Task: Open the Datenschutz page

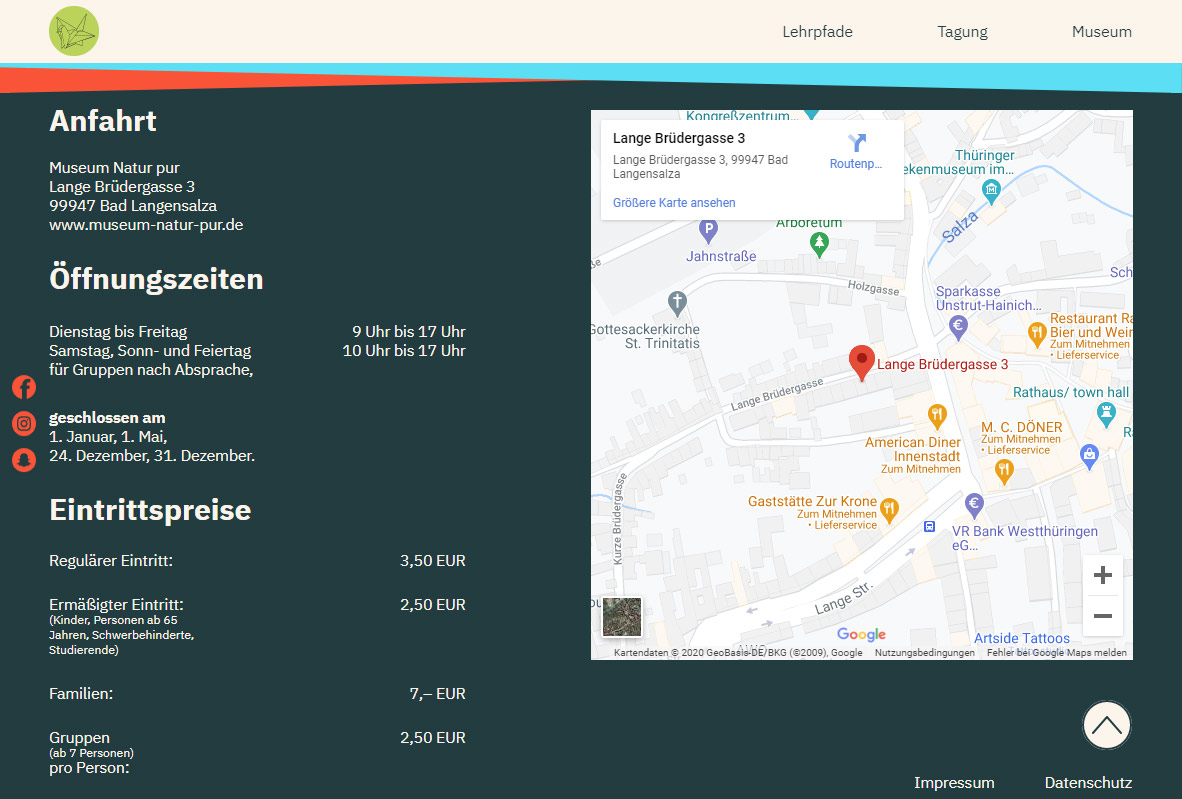Action: point(1088,782)
